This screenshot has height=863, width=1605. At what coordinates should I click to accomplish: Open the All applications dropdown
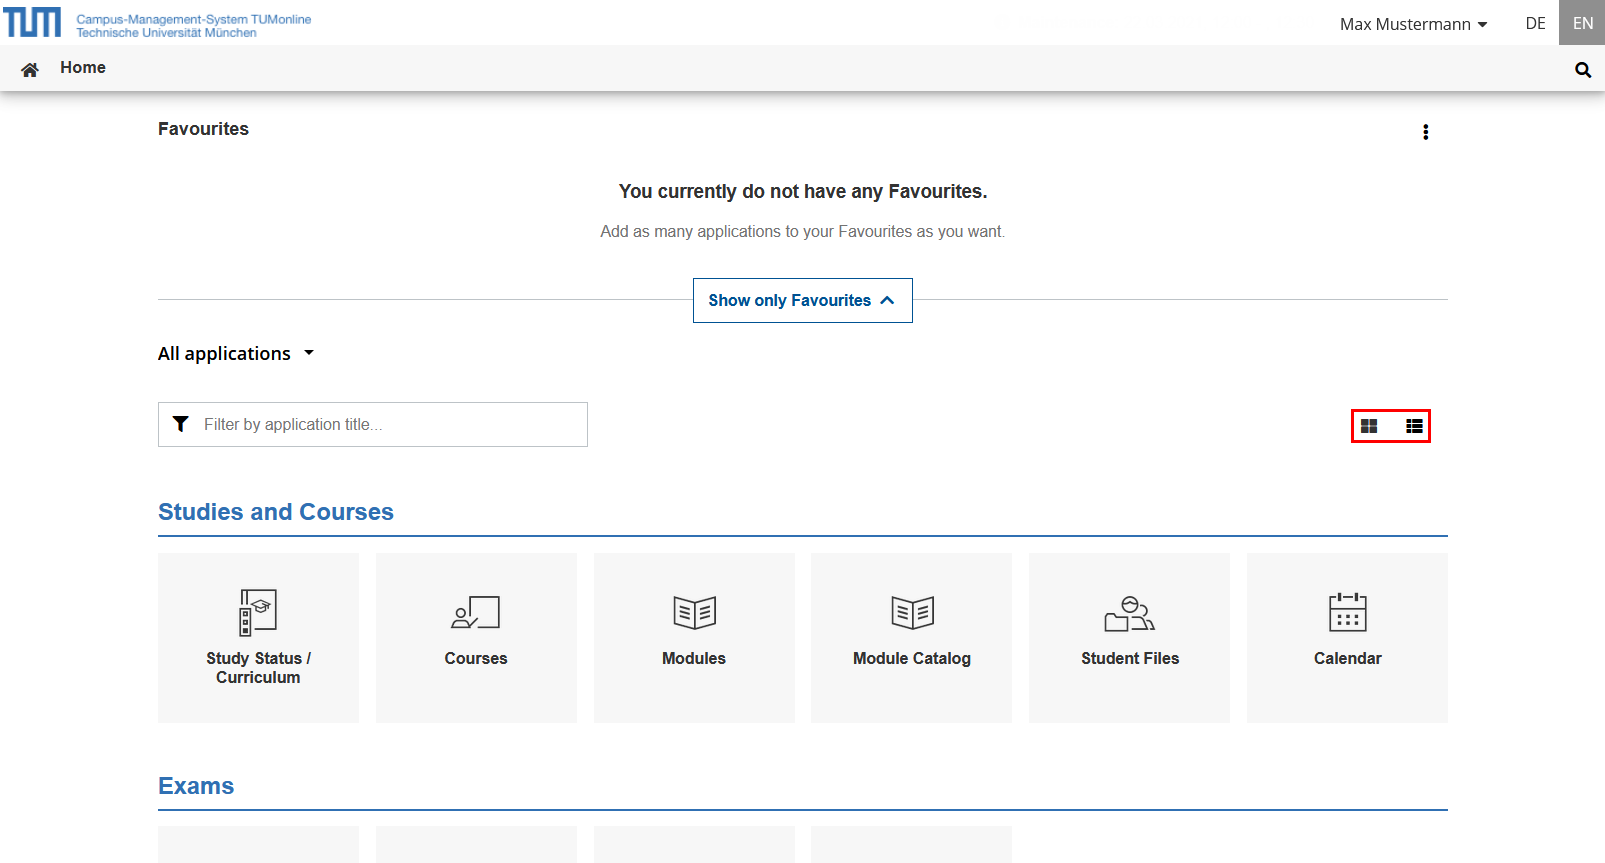236,354
